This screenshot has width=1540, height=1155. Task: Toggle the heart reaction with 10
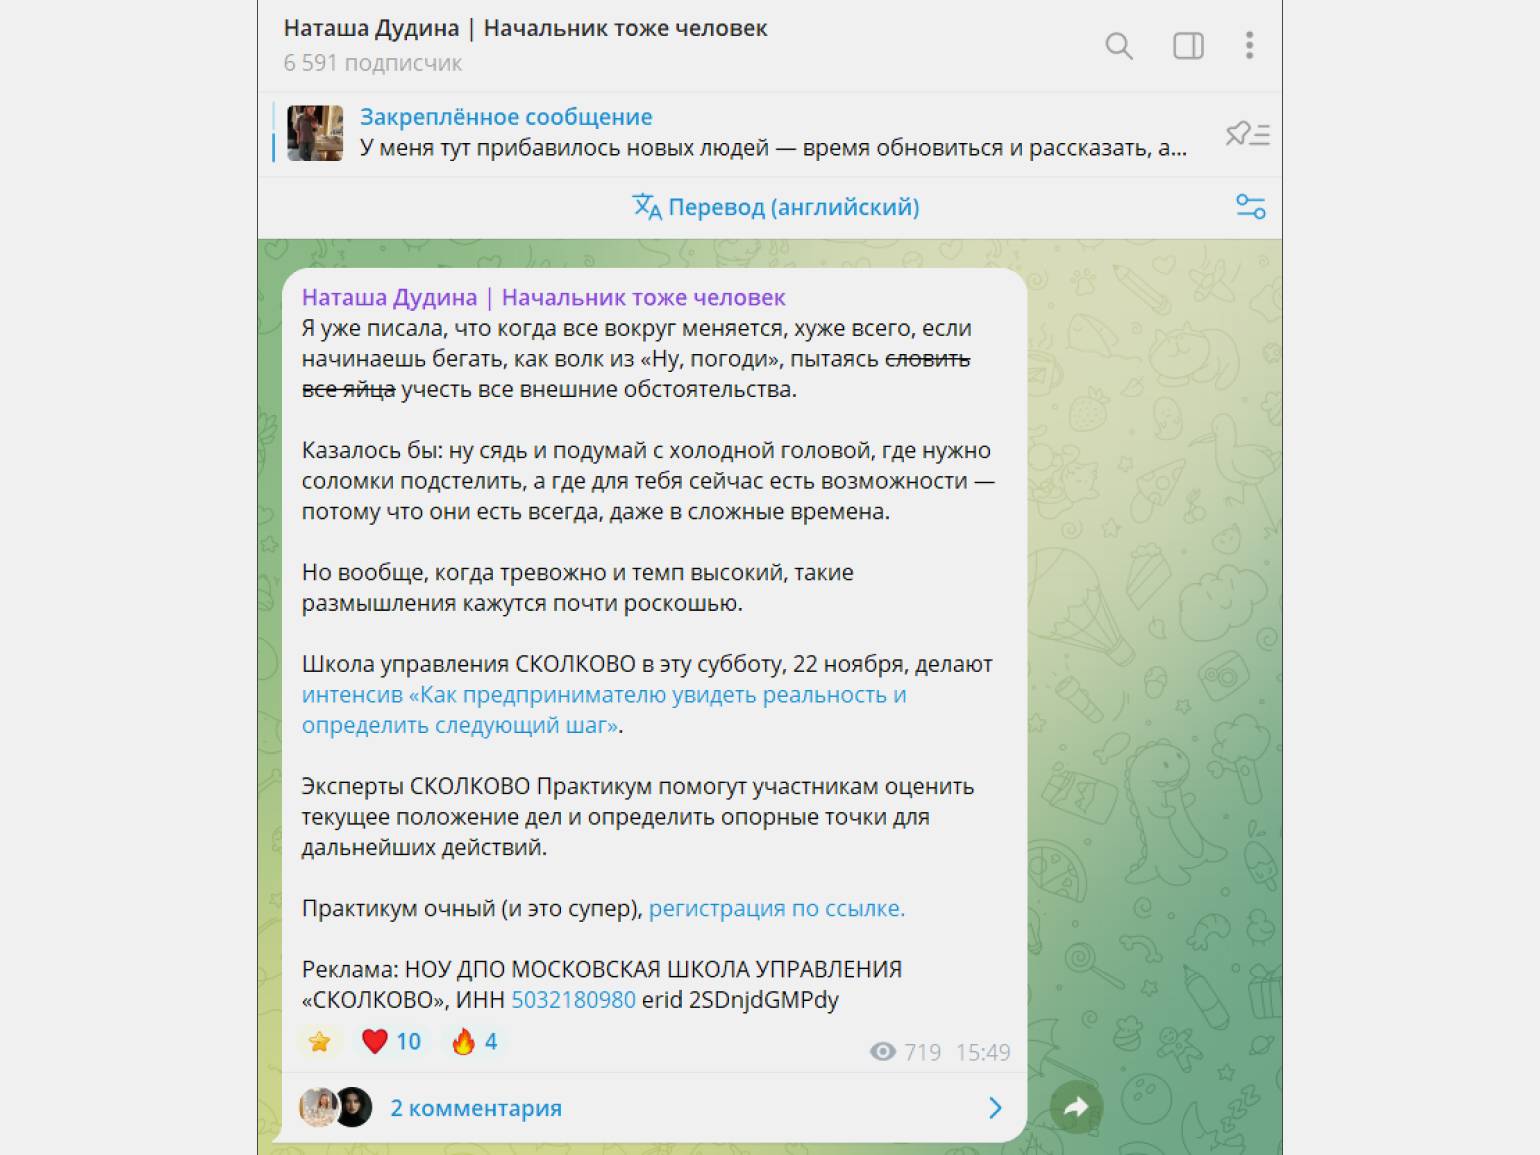pos(391,1042)
